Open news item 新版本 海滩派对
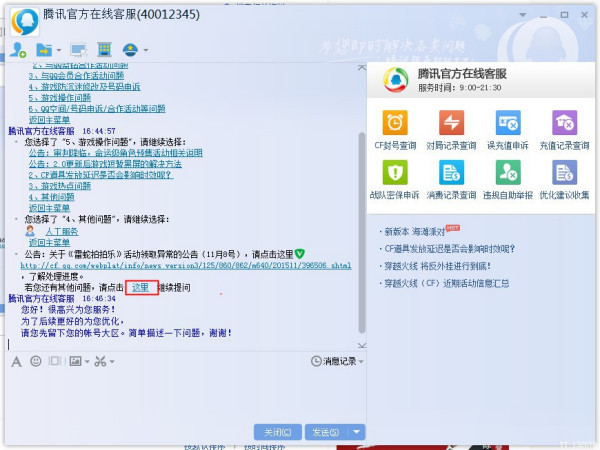The image size is (600, 450). pyautogui.click(x=415, y=232)
